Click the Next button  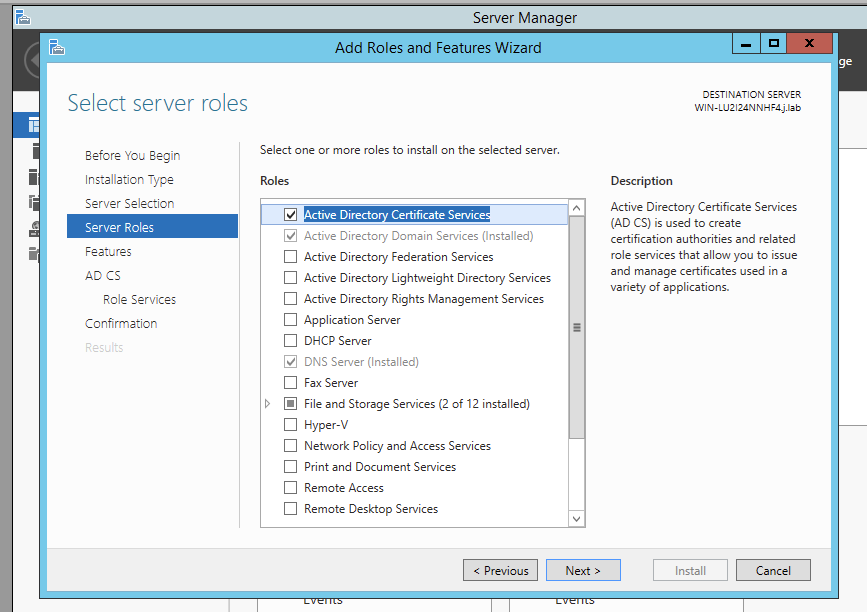point(583,570)
